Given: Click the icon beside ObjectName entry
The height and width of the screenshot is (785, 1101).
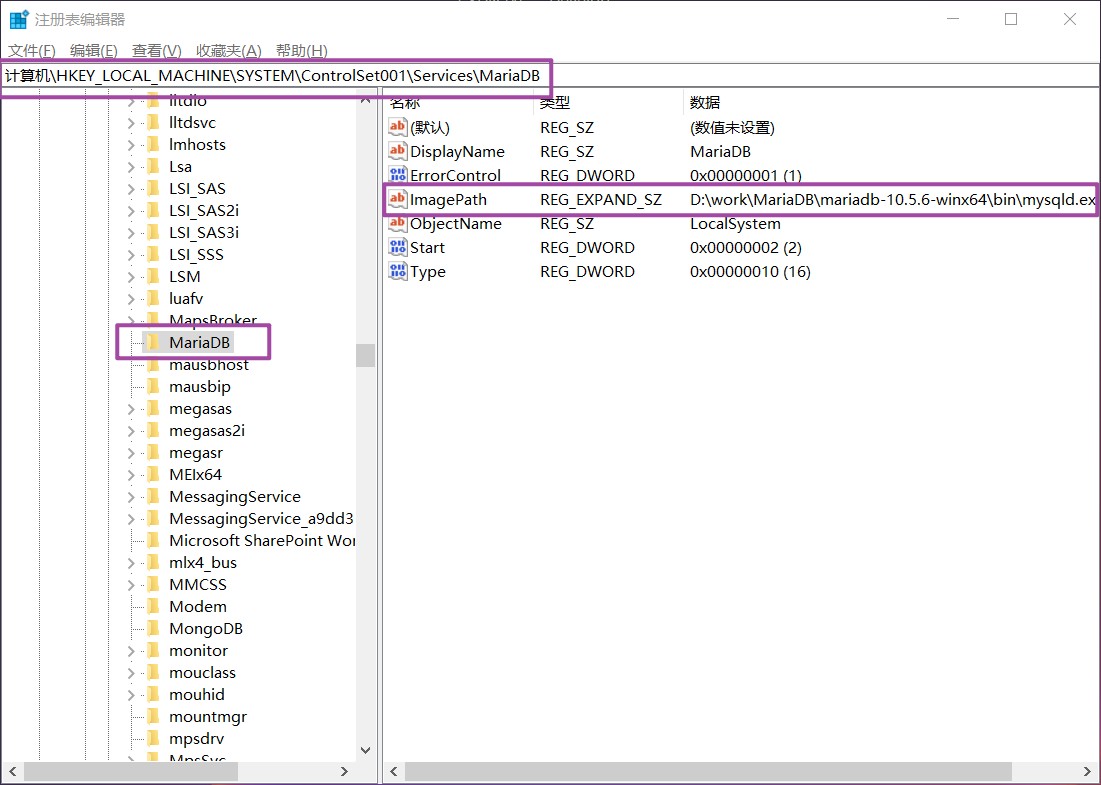Looking at the screenshot, I should (398, 224).
